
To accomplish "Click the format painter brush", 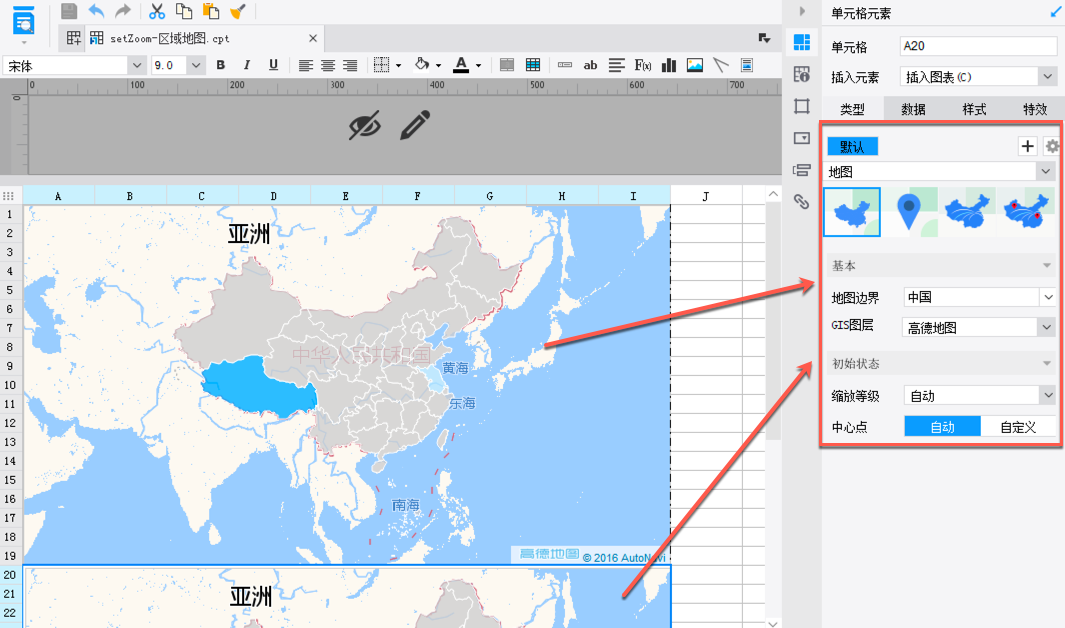I will [238, 11].
